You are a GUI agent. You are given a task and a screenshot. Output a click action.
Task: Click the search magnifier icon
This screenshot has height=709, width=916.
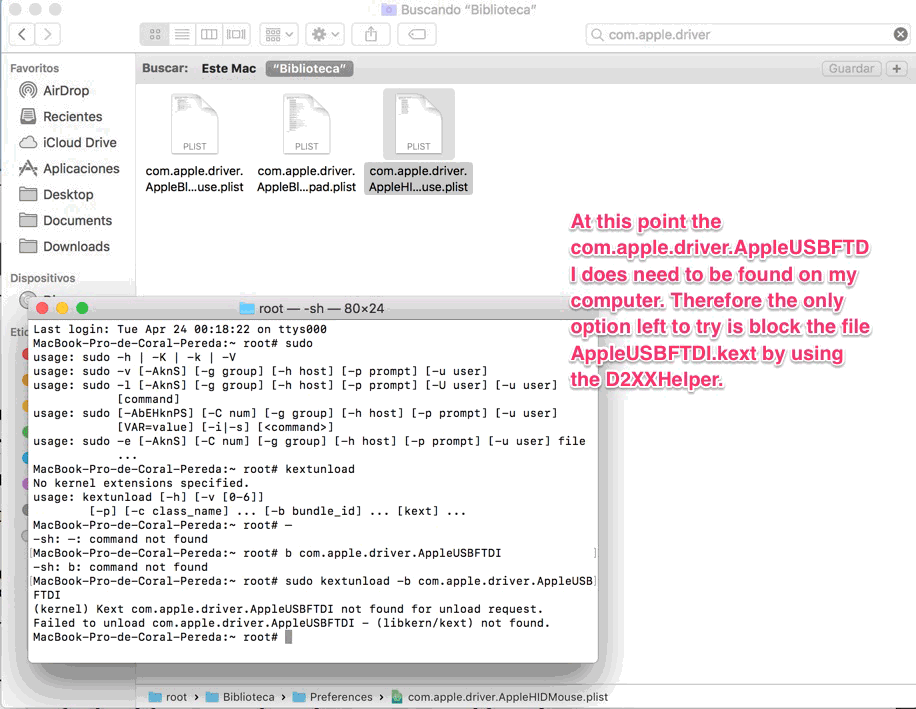(x=597, y=34)
